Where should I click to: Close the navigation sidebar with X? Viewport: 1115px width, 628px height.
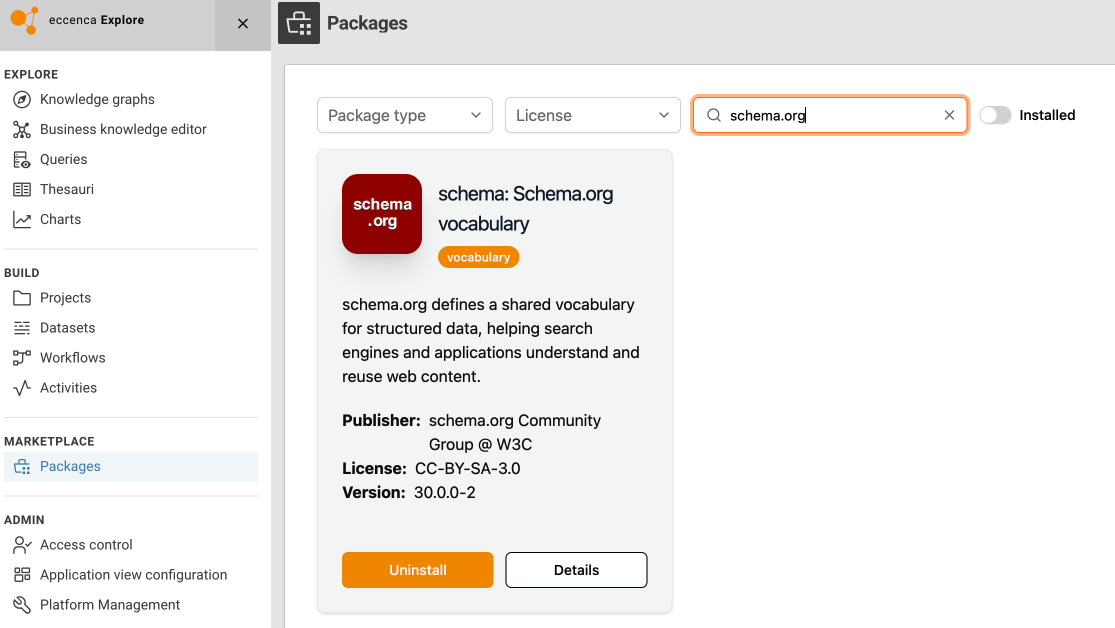(242, 23)
